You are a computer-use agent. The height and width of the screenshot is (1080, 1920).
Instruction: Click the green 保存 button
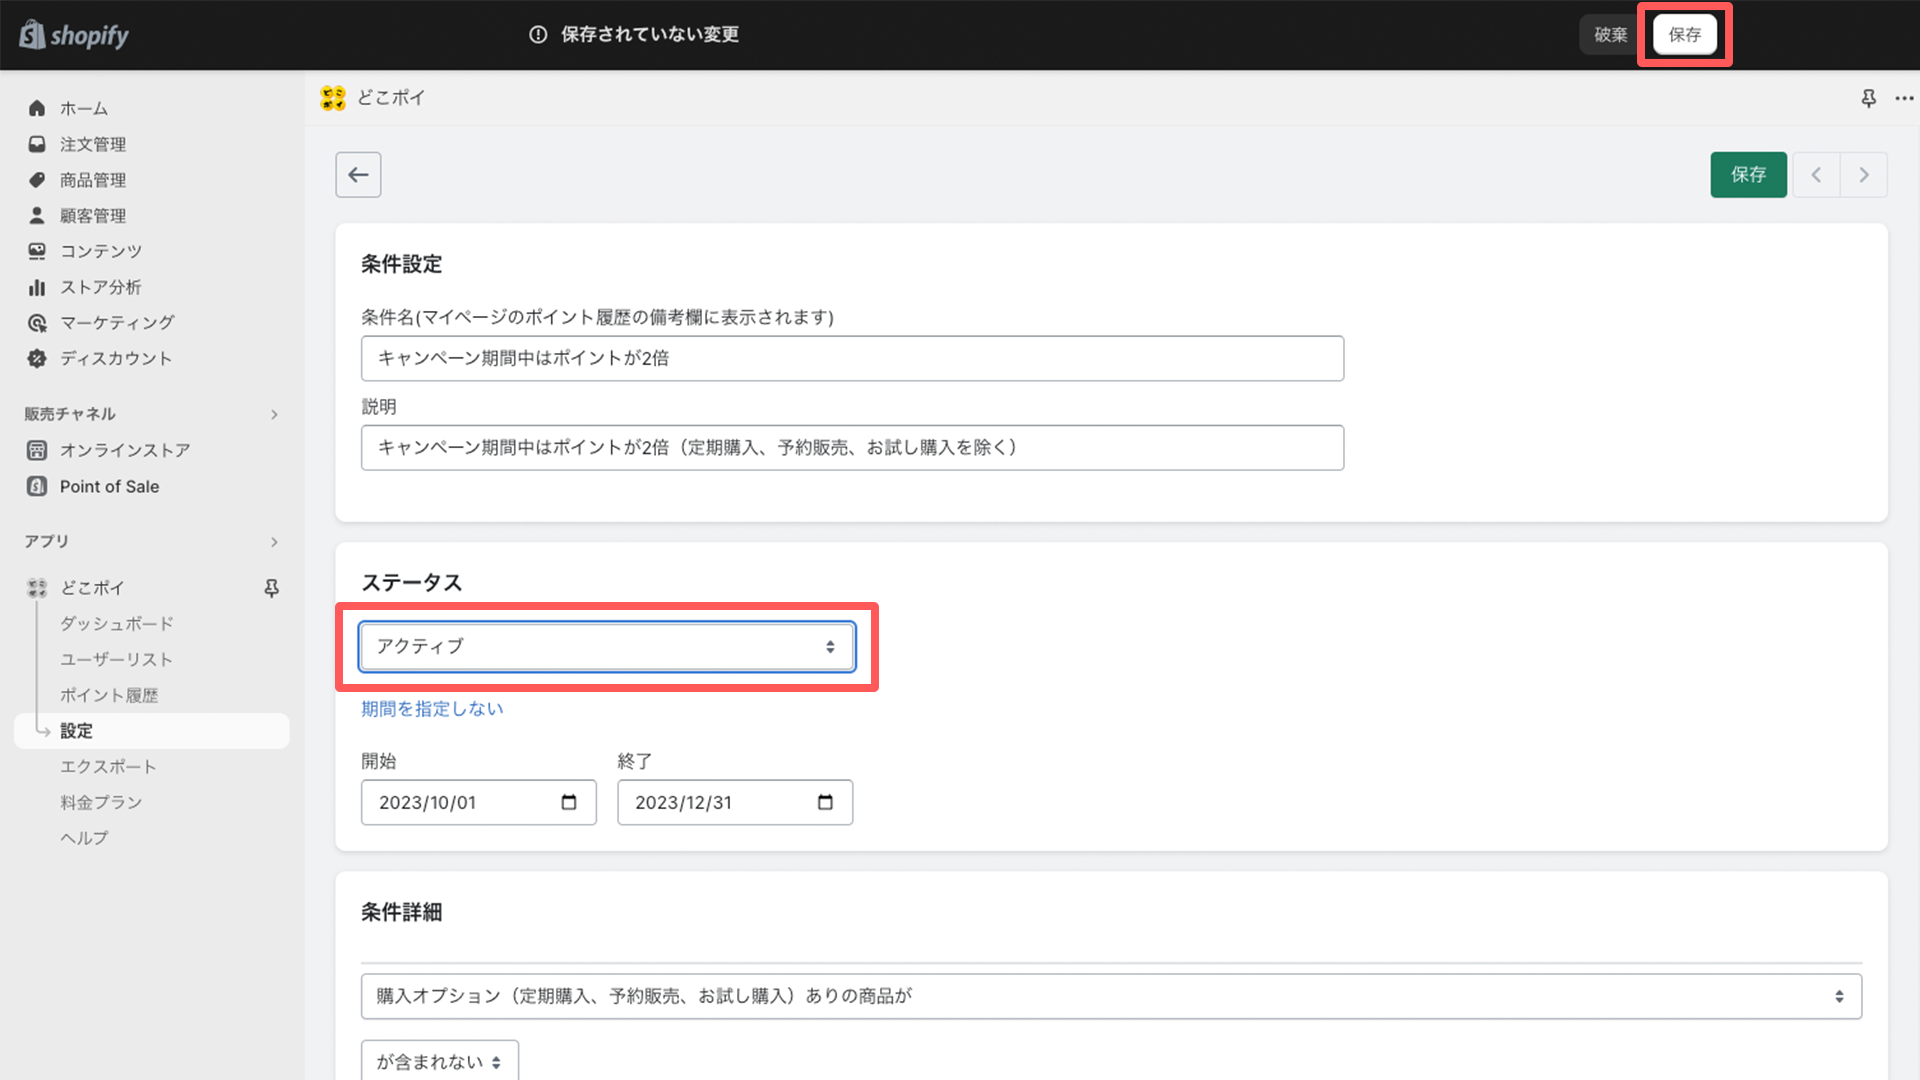(1748, 175)
